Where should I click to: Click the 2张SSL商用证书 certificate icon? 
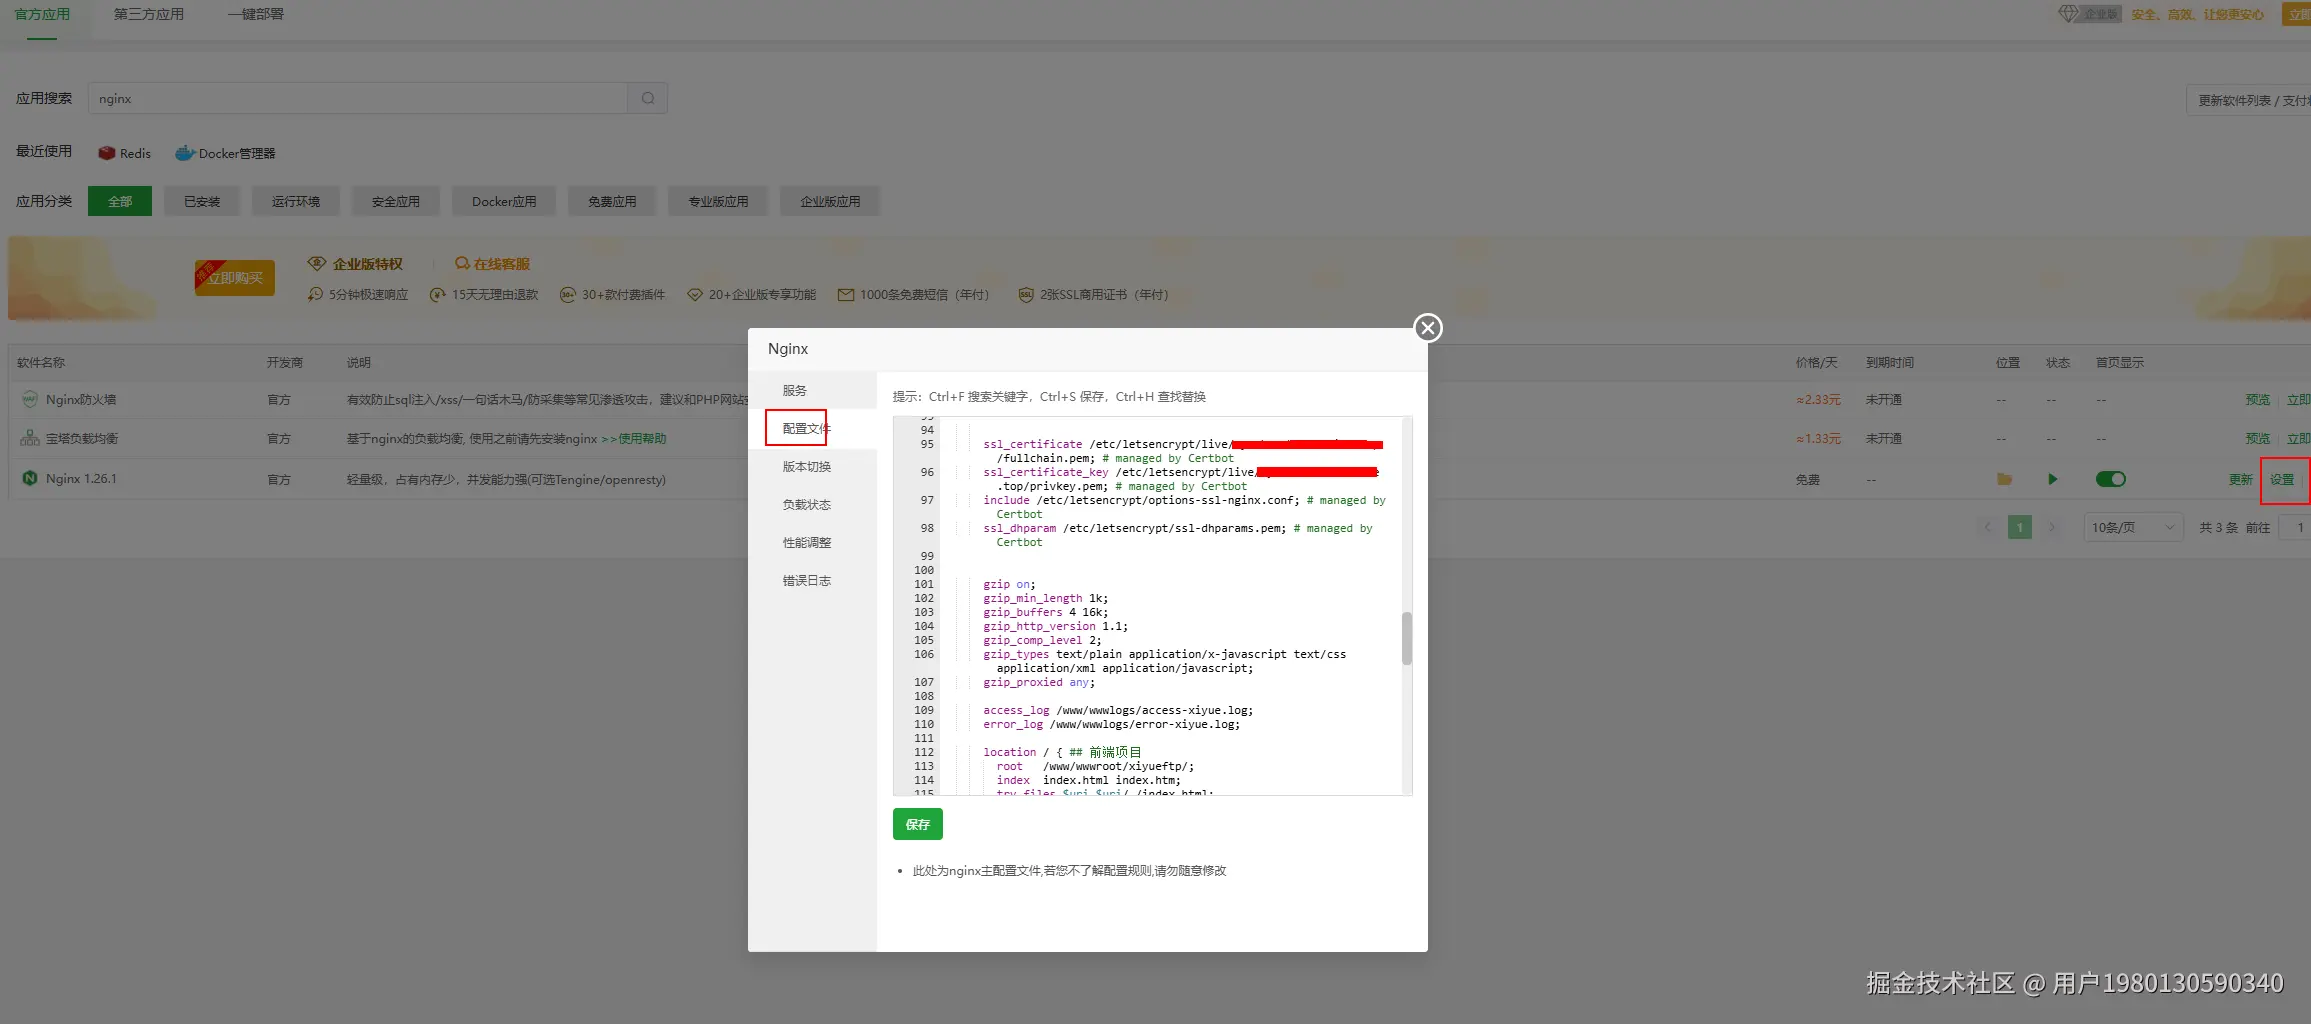pos(1025,294)
